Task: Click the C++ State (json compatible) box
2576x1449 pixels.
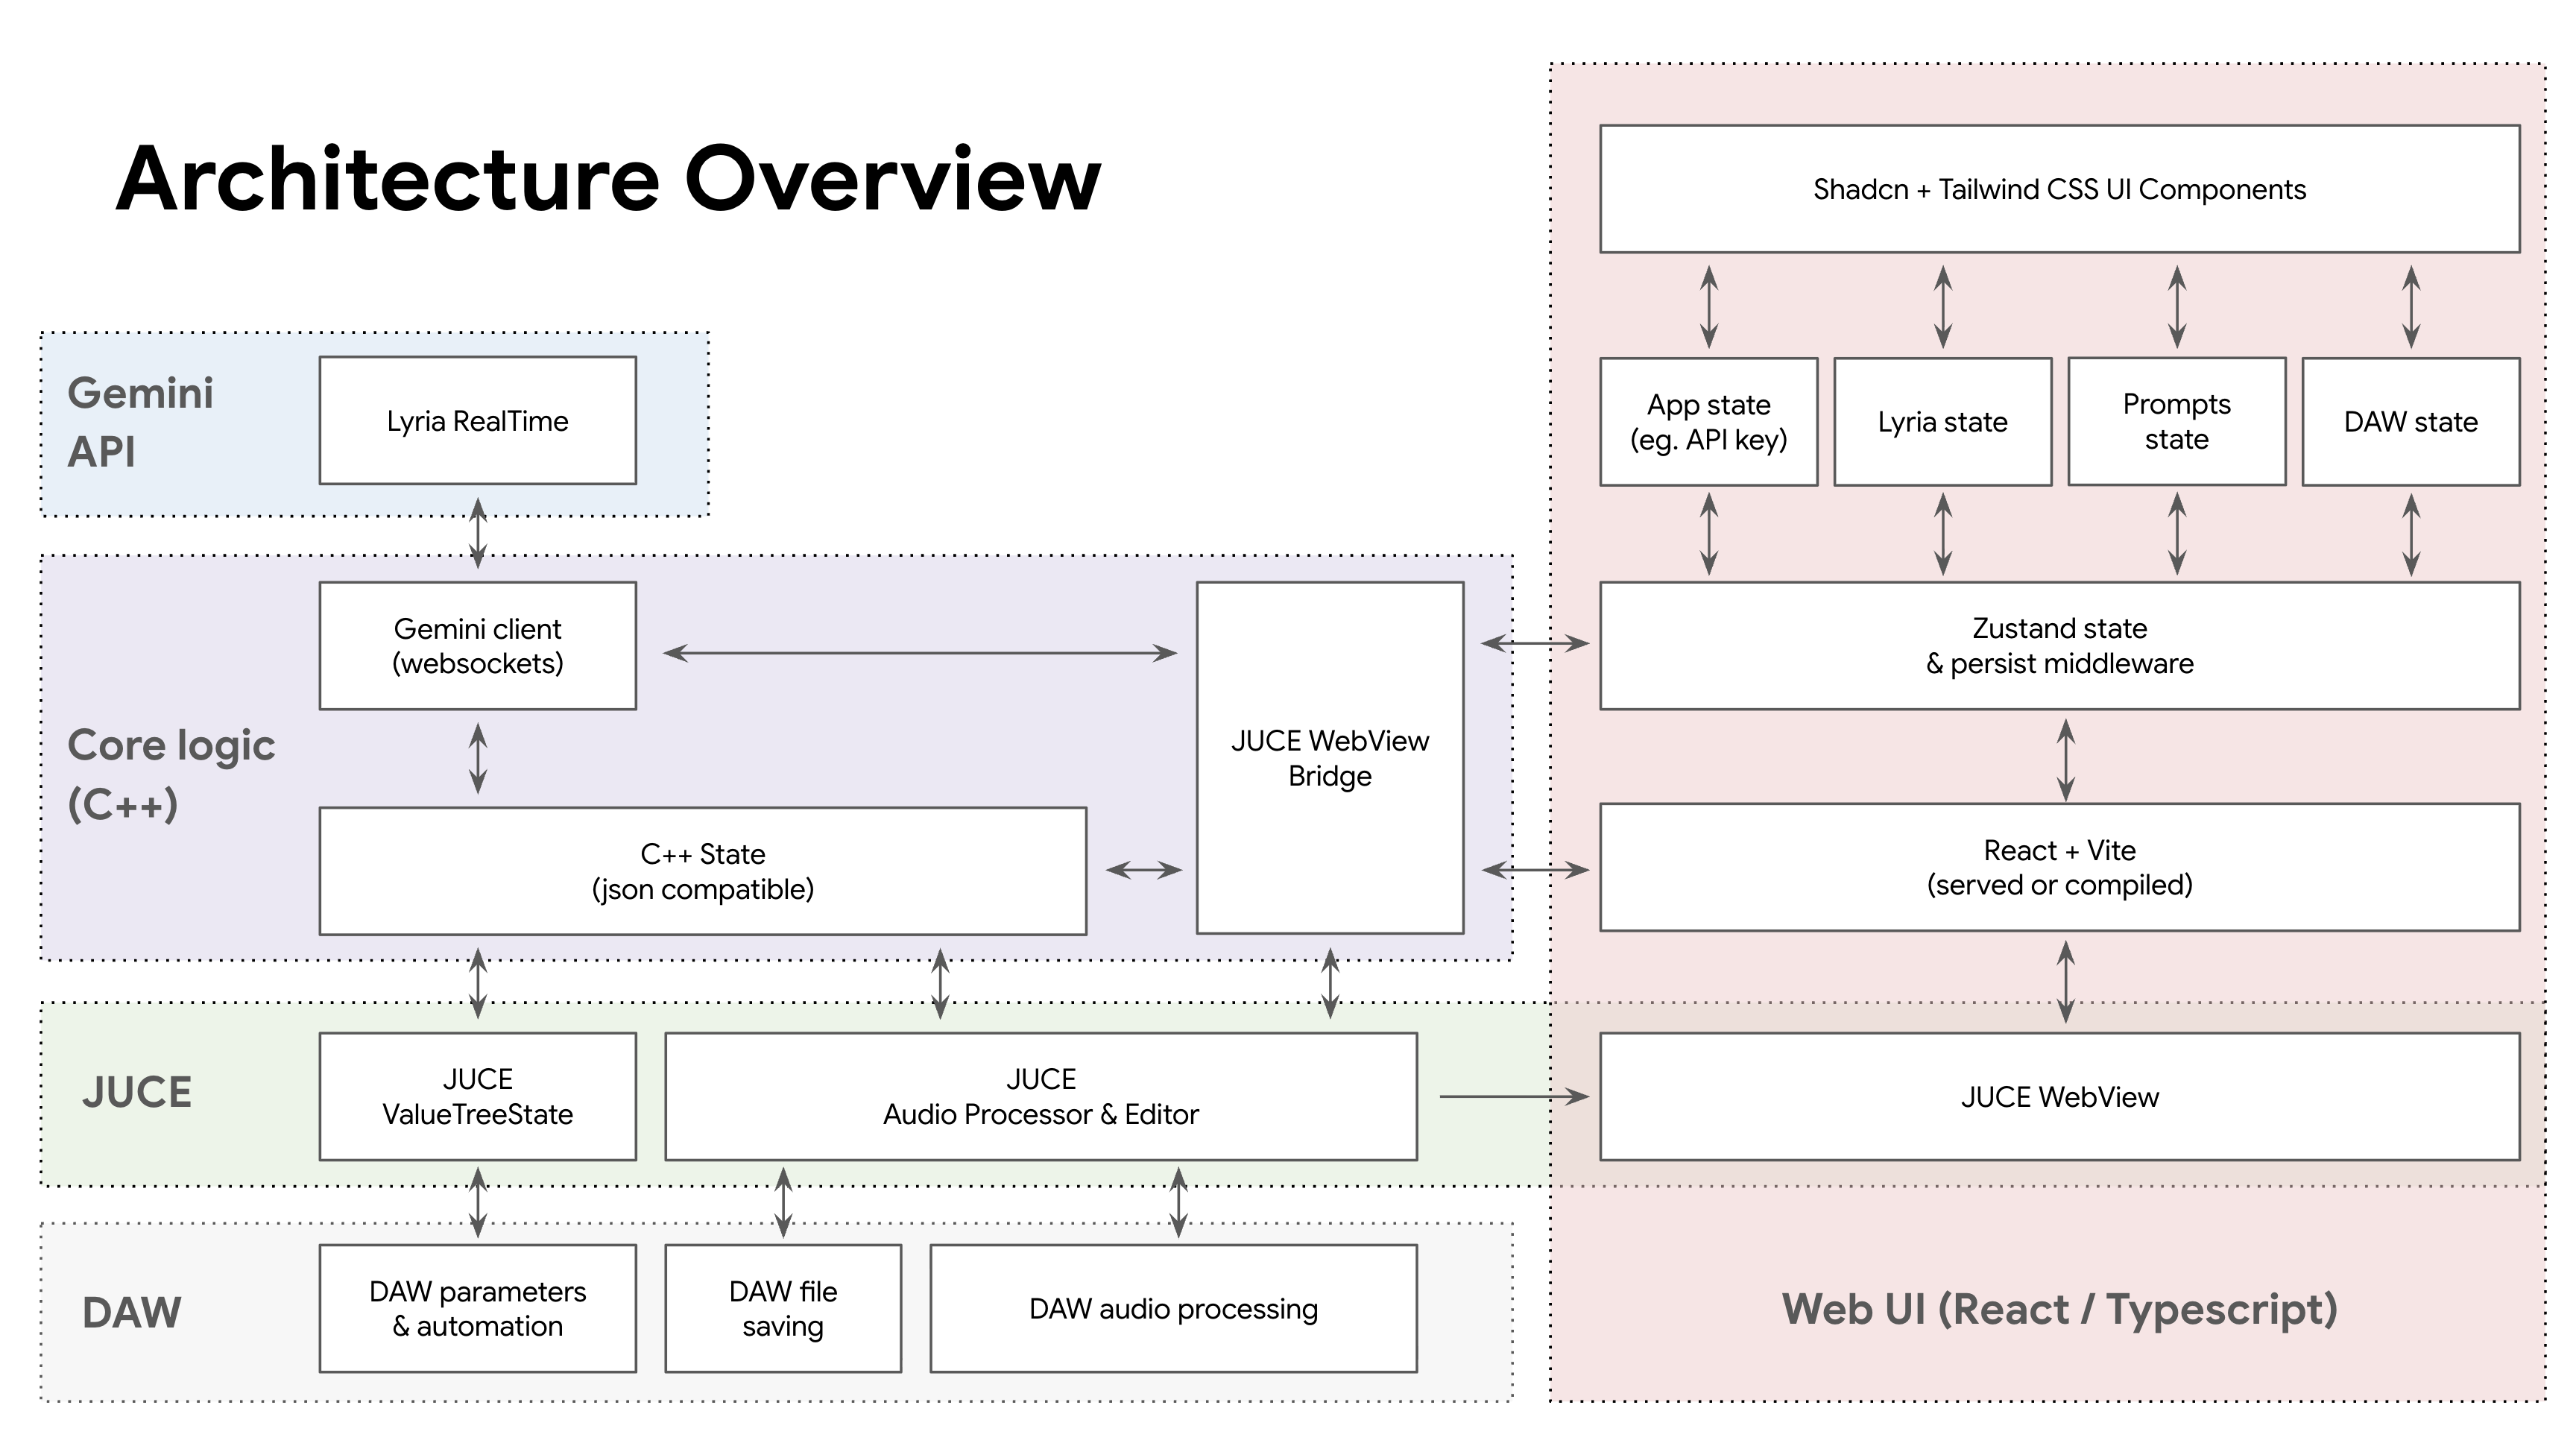Action: pyautogui.click(x=703, y=870)
